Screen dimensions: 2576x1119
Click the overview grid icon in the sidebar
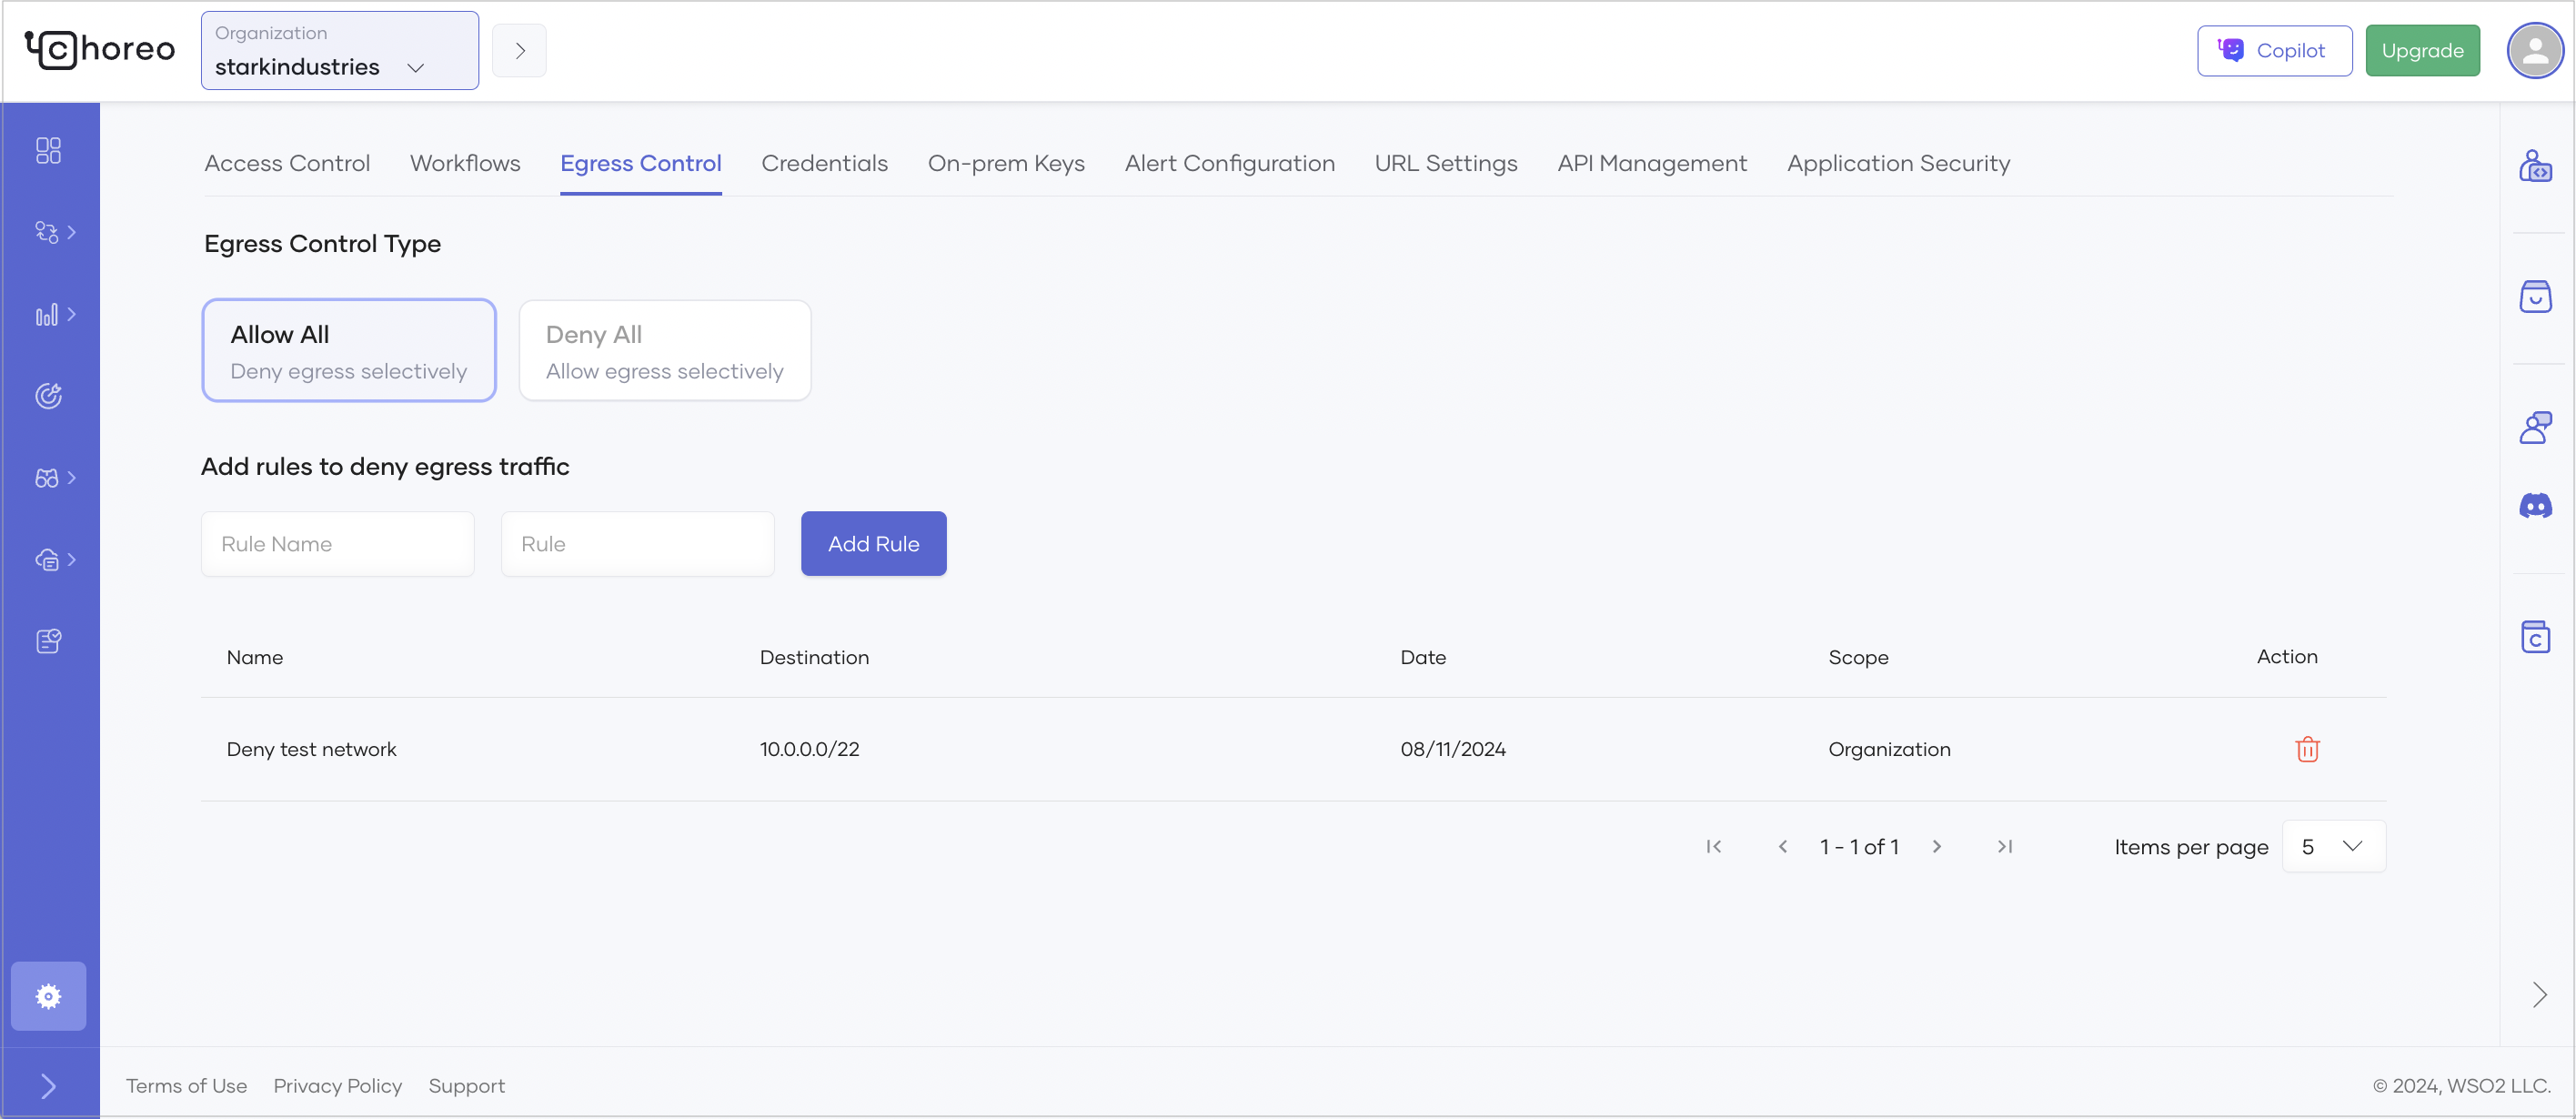tap(48, 150)
